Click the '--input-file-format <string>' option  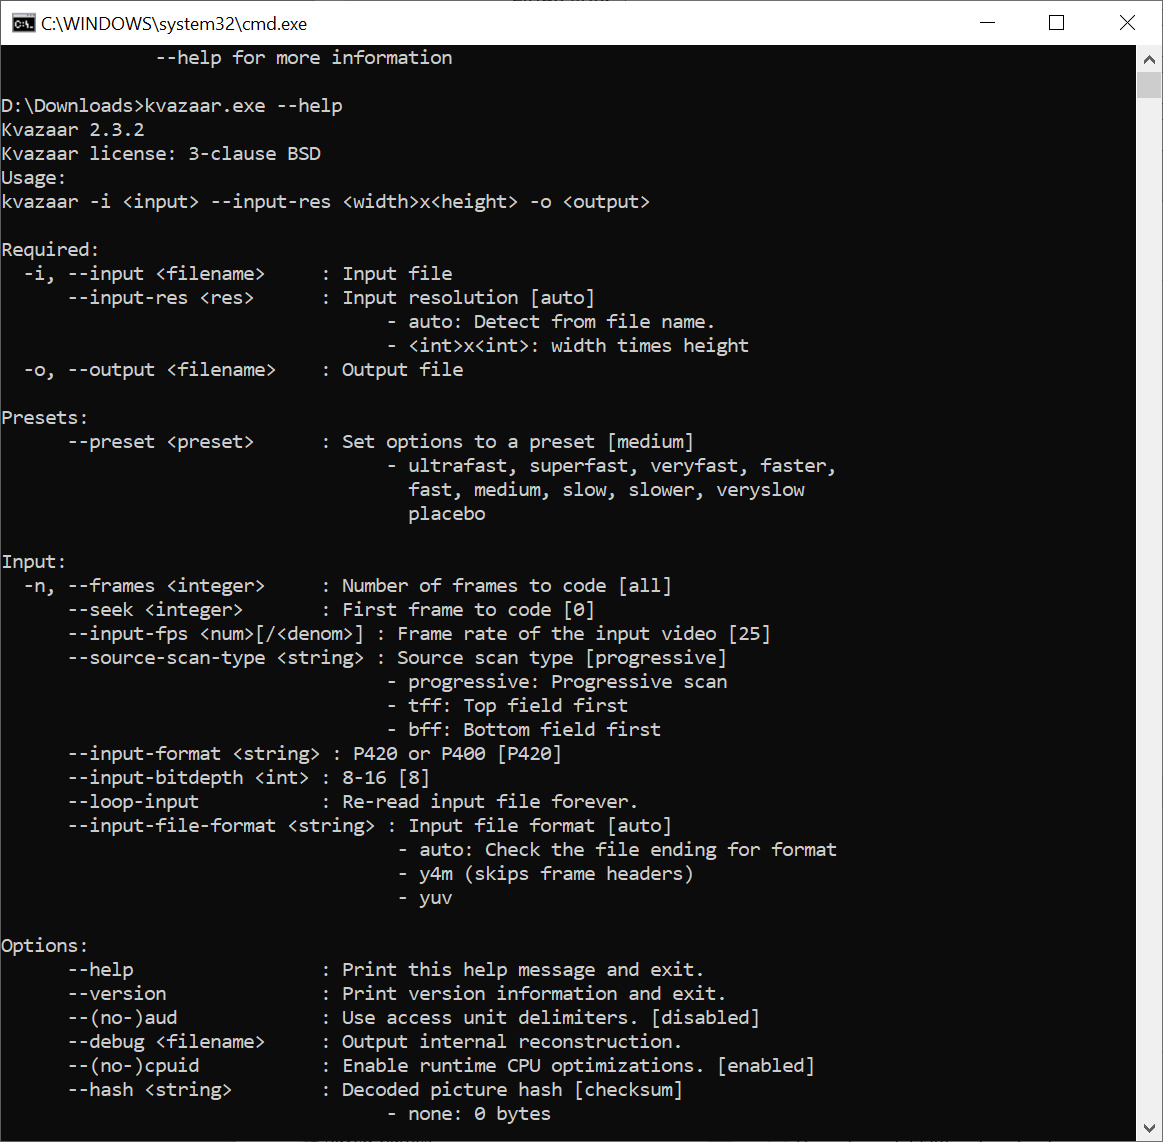tap(221, 825)
